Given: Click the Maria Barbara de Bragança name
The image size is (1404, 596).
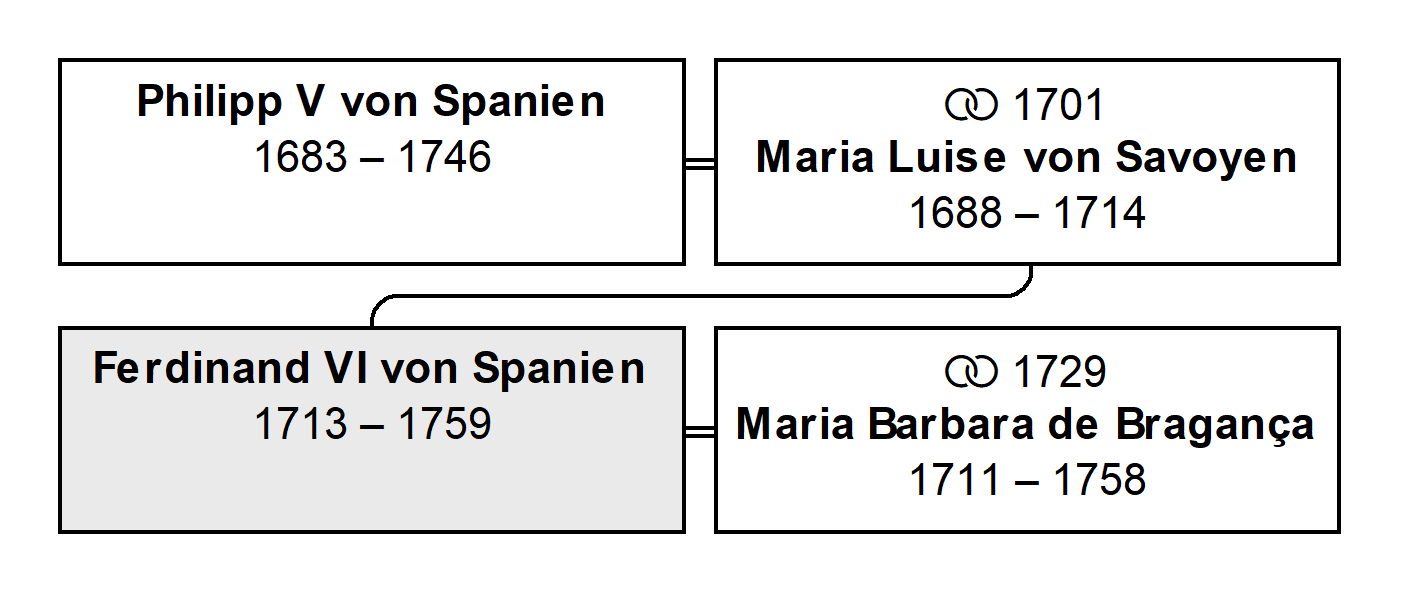Looking at the screenshot, I should pyautogui.click(x=1026, y=425).
